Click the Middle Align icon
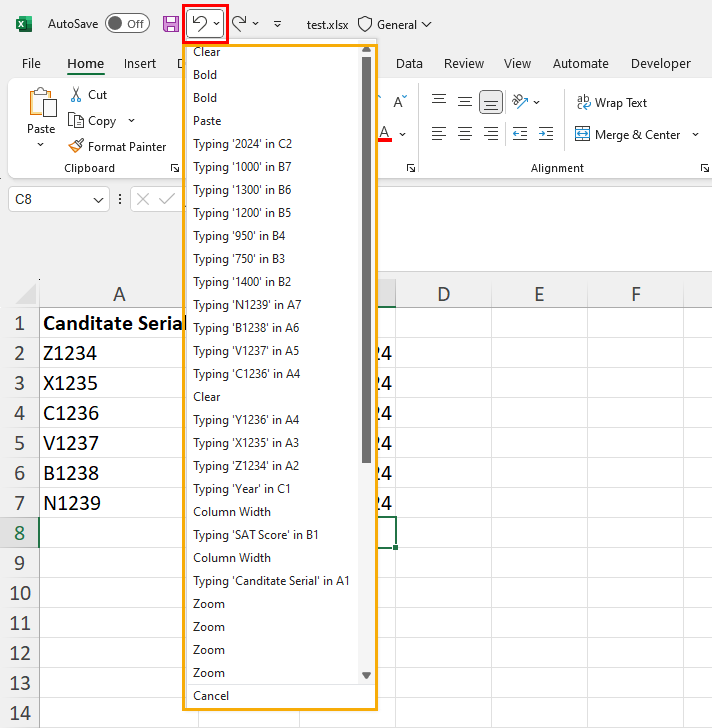 tap(465, 102)
